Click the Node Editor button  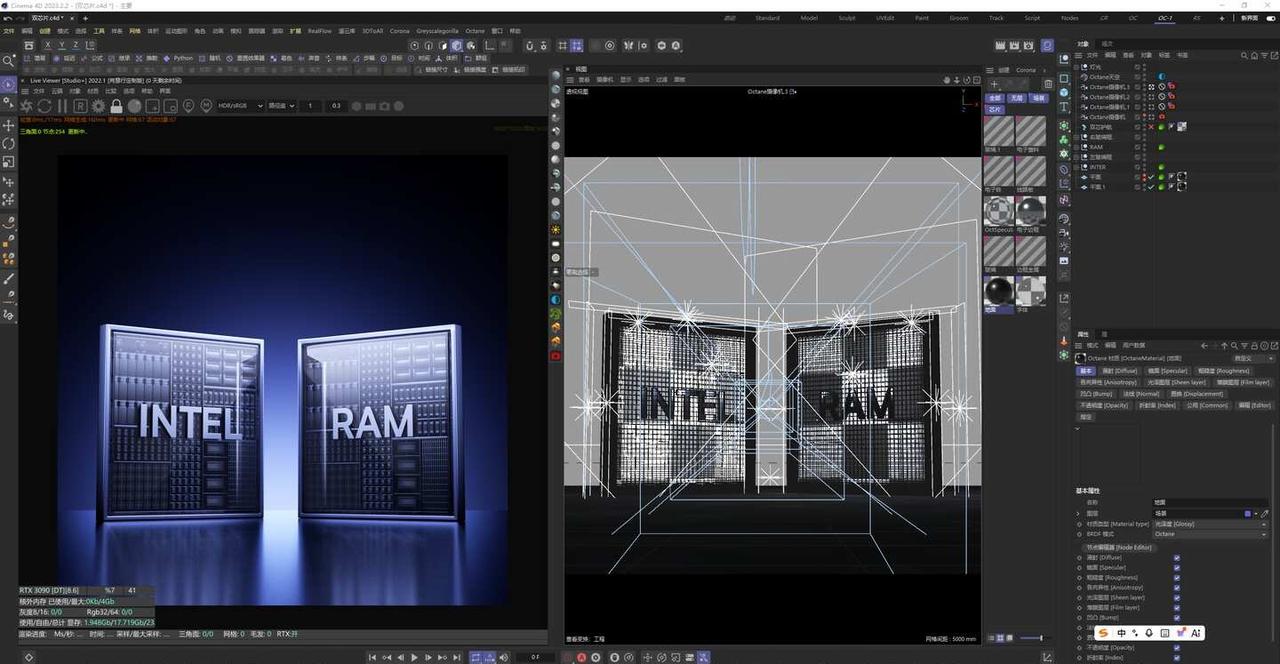(x=1120, y=547)
